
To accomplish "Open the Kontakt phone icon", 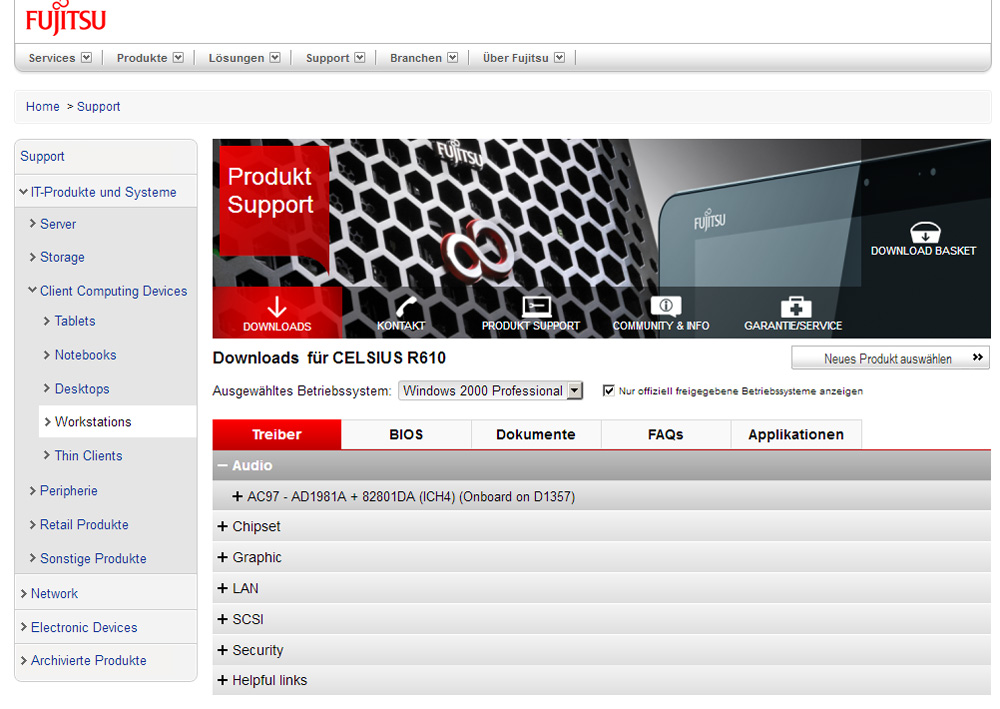I will pos(406,307).
